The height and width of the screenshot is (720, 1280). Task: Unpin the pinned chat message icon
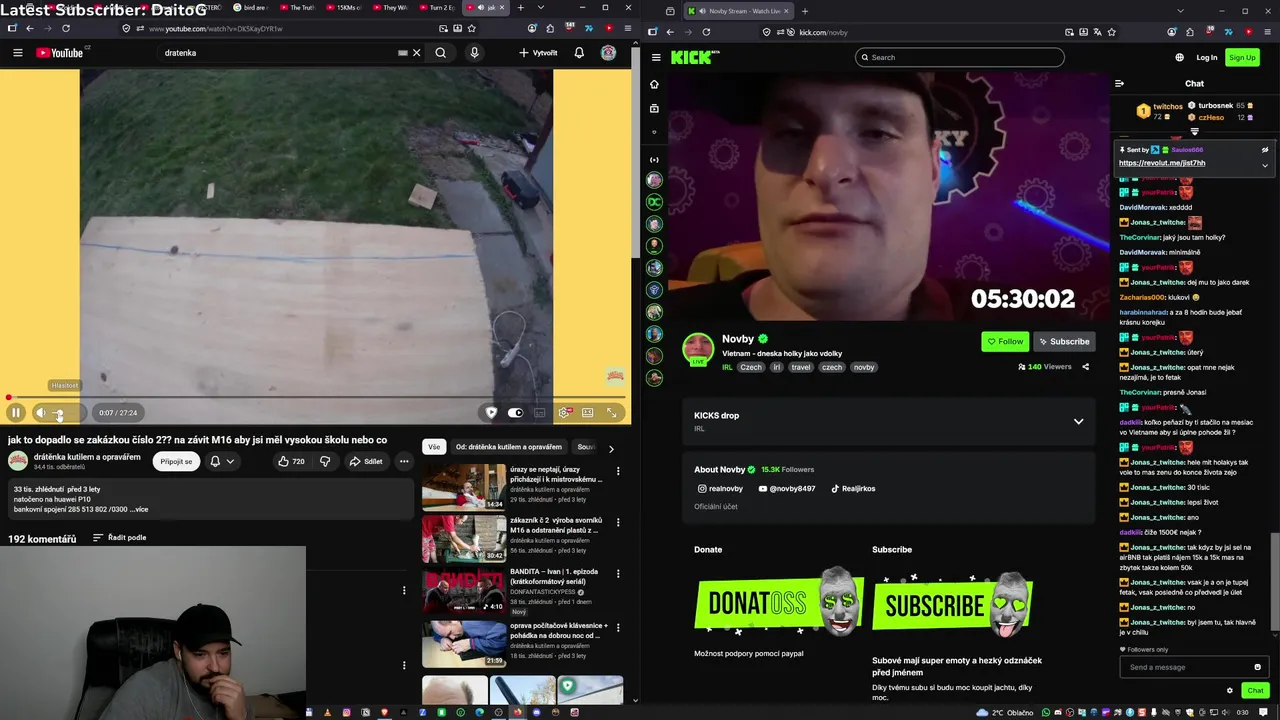point(1265,150)
